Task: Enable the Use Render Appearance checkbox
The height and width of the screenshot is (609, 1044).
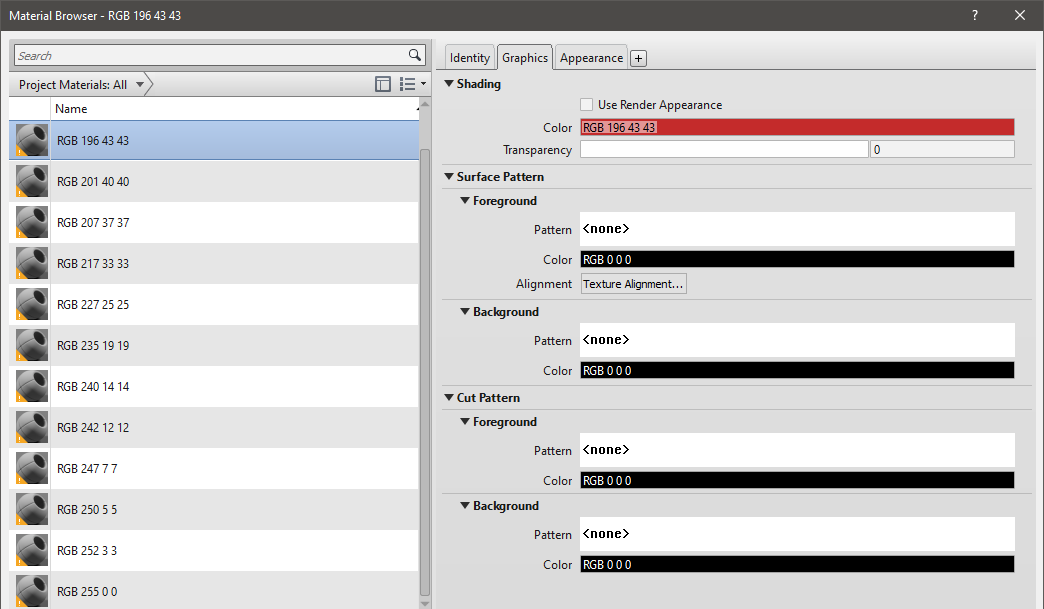Action: (x=587, y=105)
